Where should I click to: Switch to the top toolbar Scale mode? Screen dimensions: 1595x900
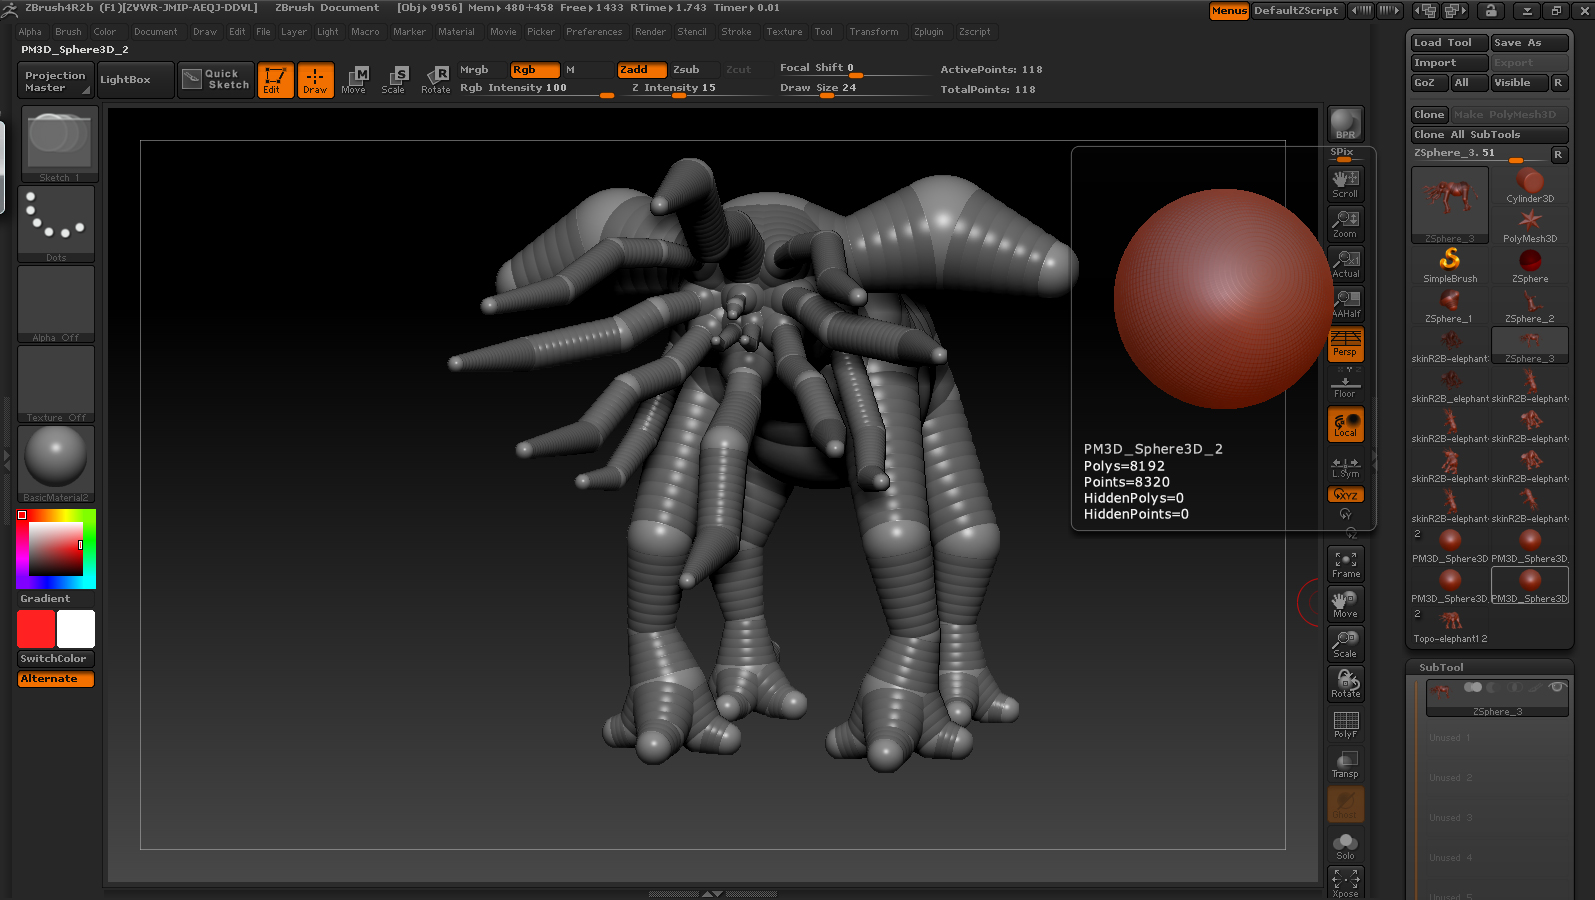click(394, 80)
